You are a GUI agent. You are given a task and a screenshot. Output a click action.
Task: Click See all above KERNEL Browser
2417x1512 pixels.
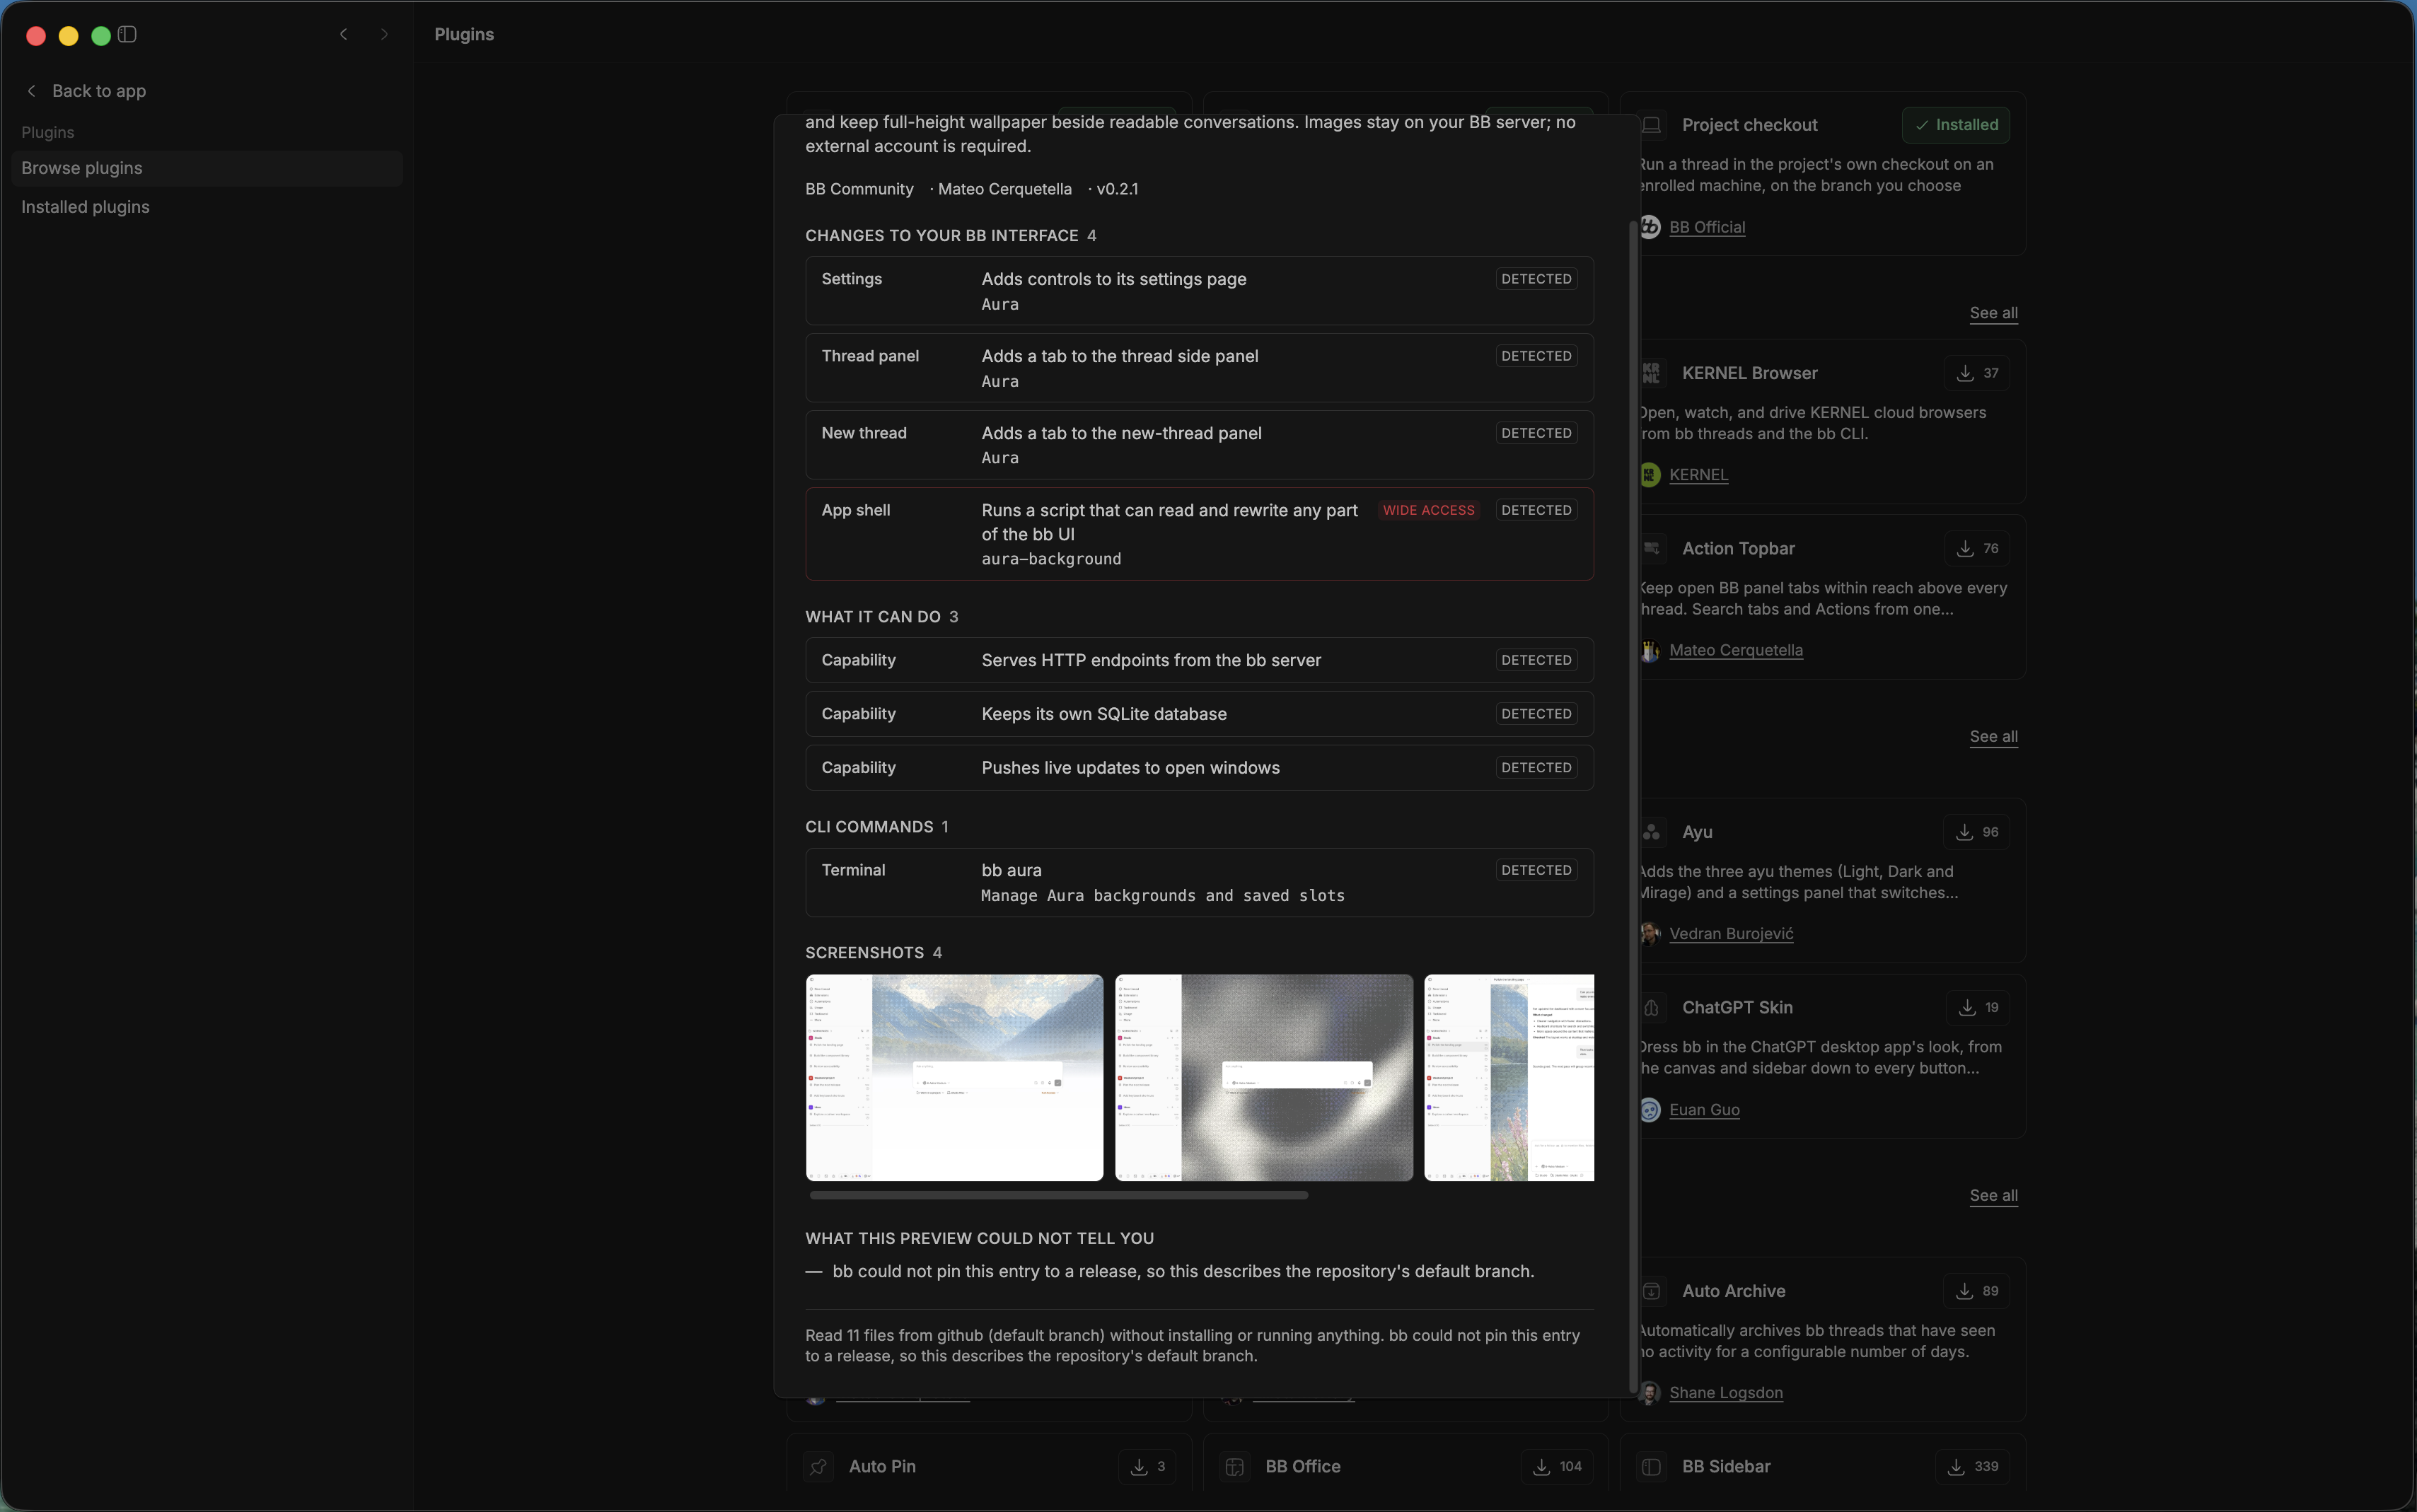pyautogui.click(x=1993, y=313)
